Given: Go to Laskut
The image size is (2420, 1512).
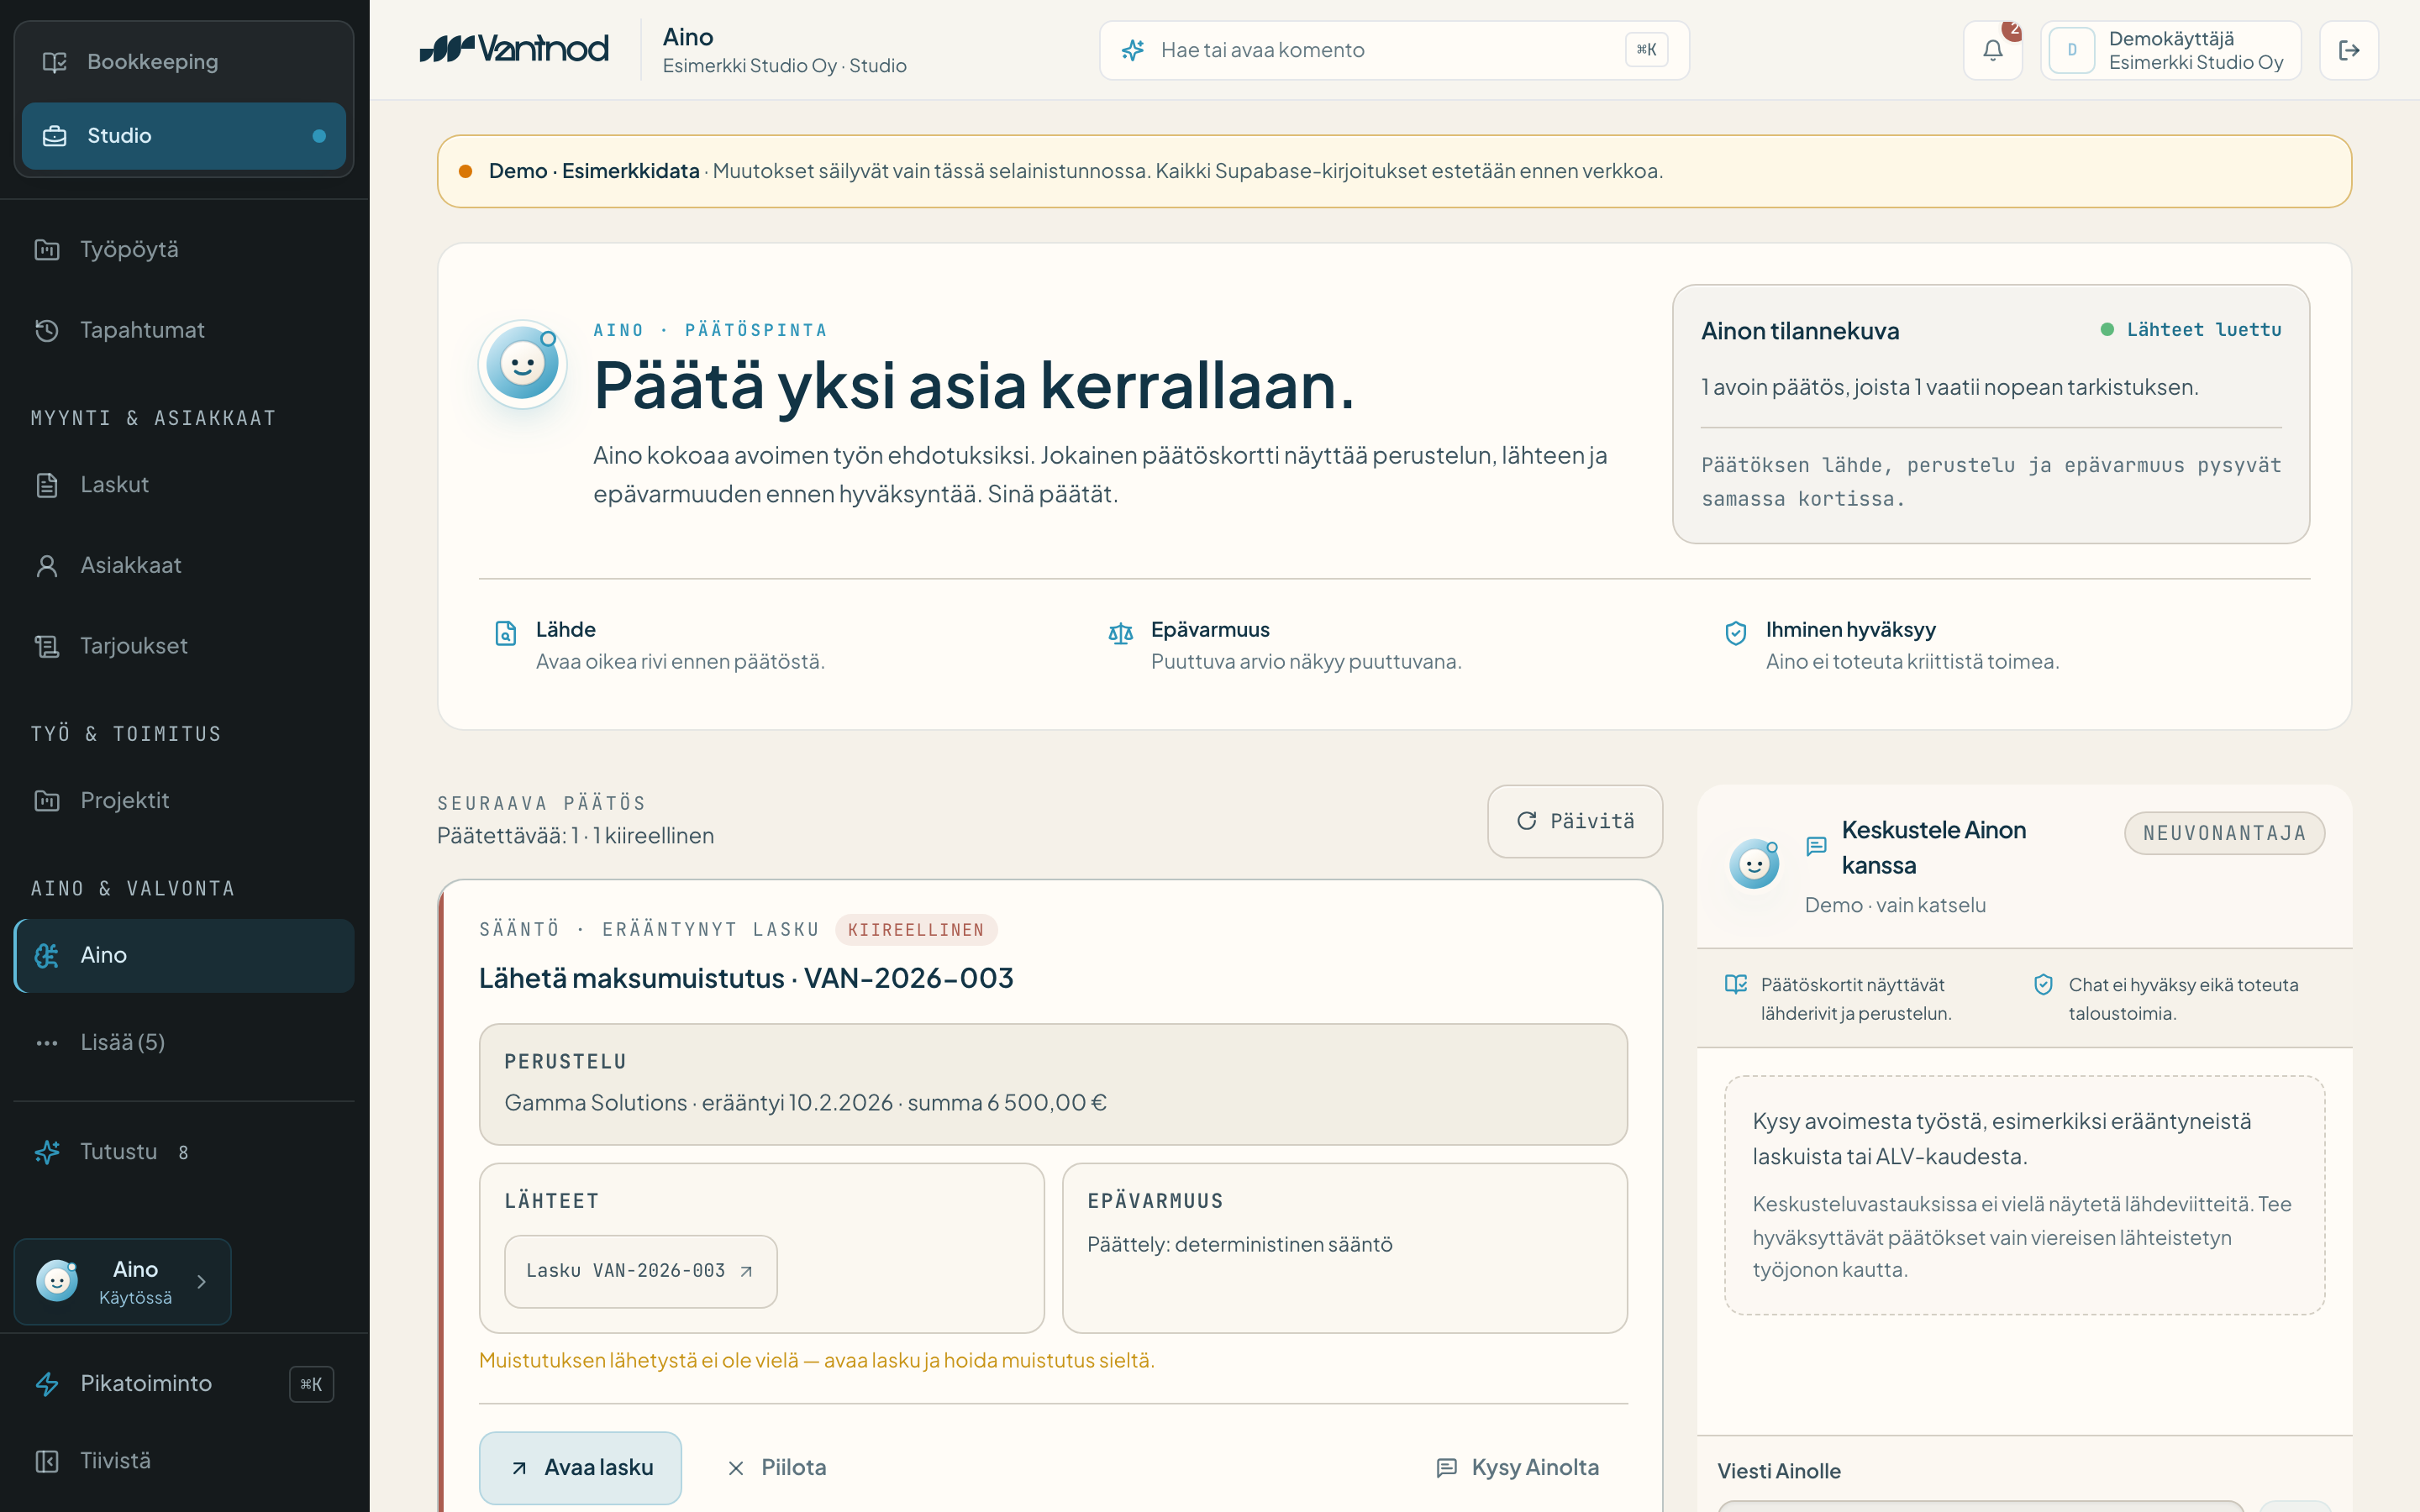Looking at the screenshot, I should click(x=184, y=485).
